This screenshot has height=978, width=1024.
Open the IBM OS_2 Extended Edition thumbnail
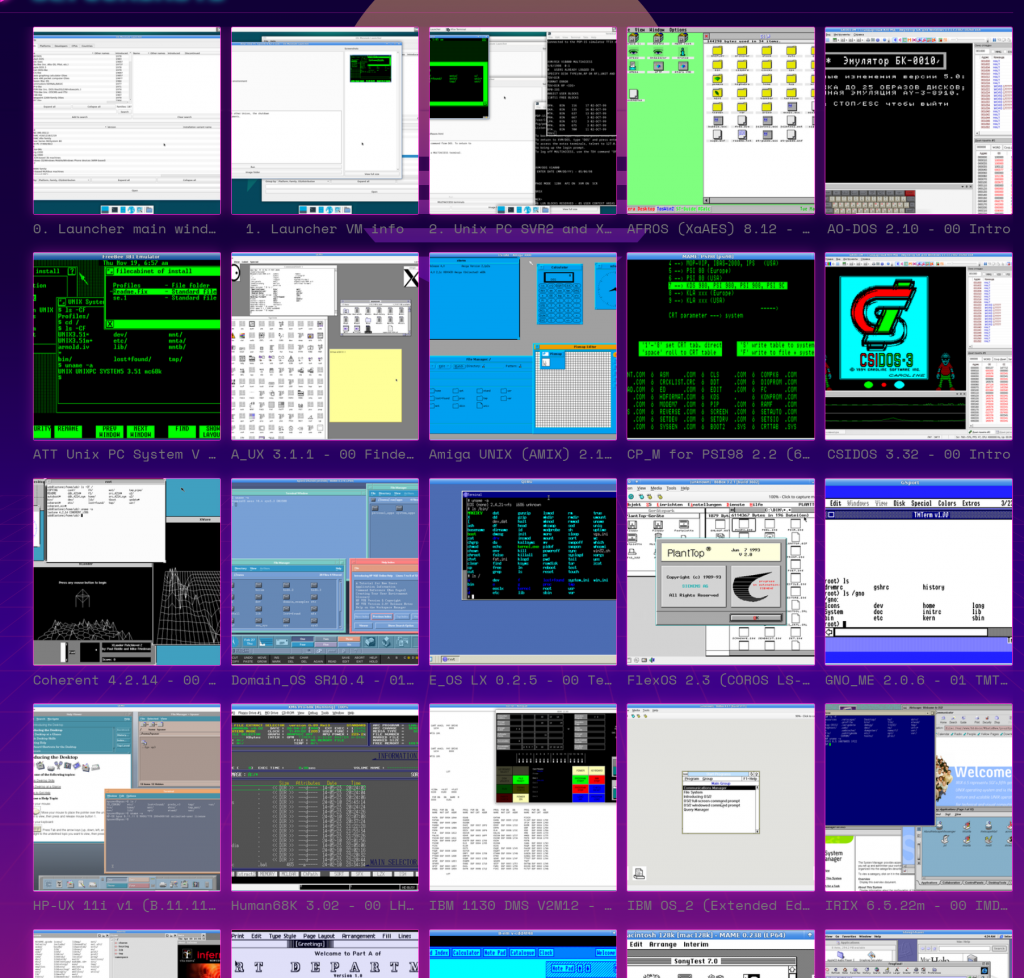[x=721, y=797]
